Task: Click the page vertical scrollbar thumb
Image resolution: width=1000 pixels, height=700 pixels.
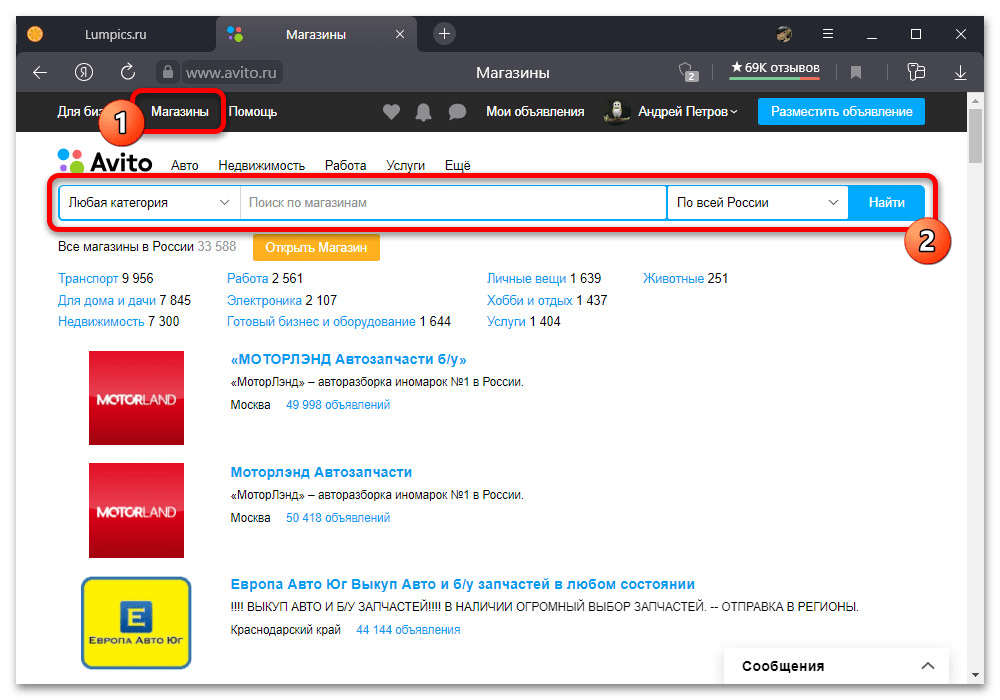Action: tap(975, 136)
